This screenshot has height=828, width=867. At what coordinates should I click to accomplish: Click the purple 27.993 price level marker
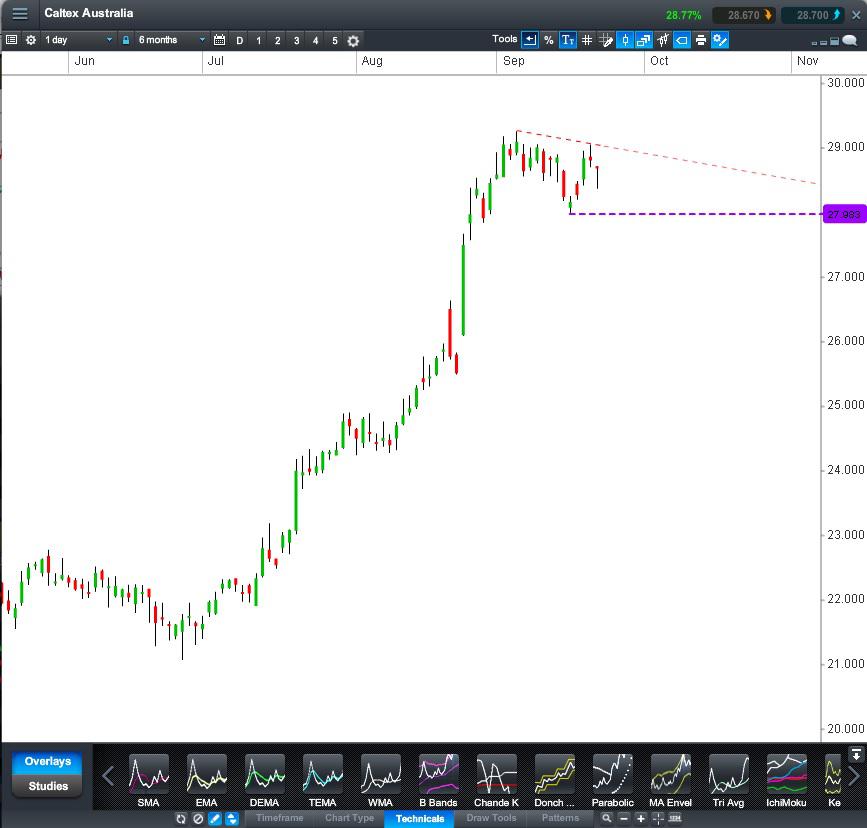[x=843, y=214]
